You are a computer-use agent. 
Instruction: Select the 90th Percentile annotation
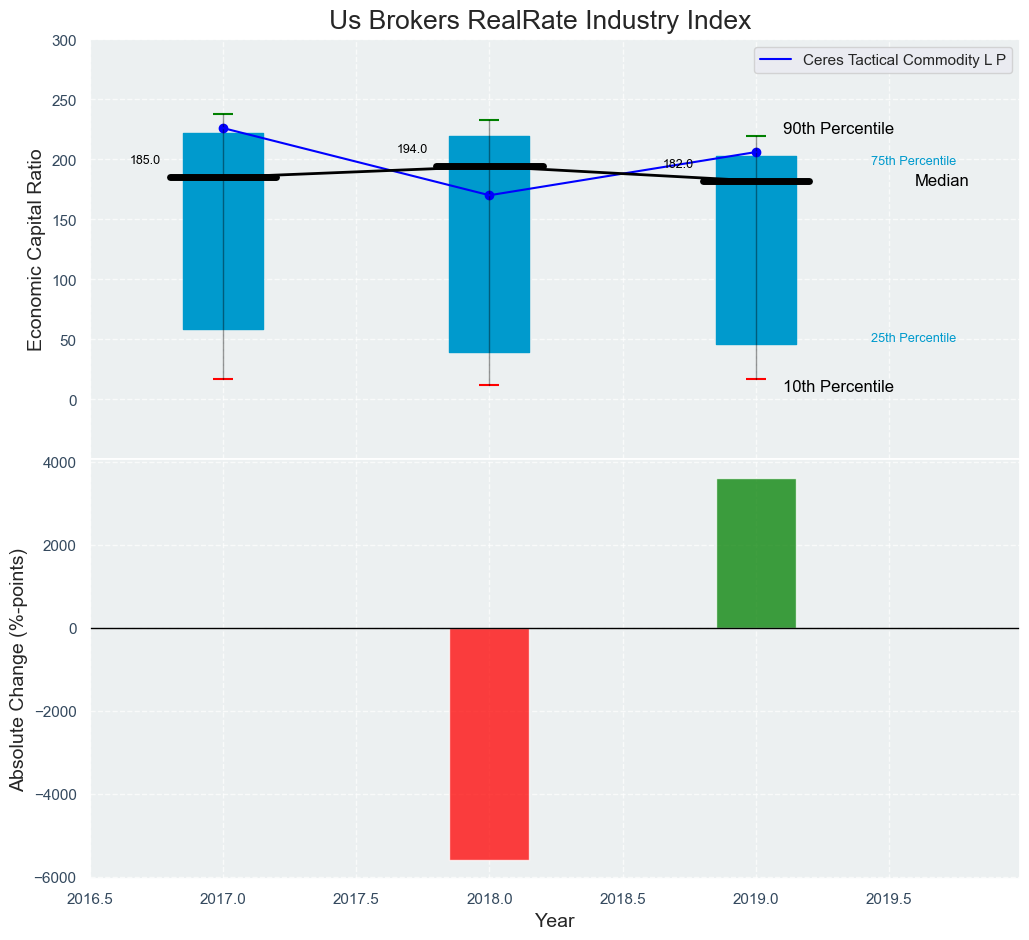coord(838,129)
